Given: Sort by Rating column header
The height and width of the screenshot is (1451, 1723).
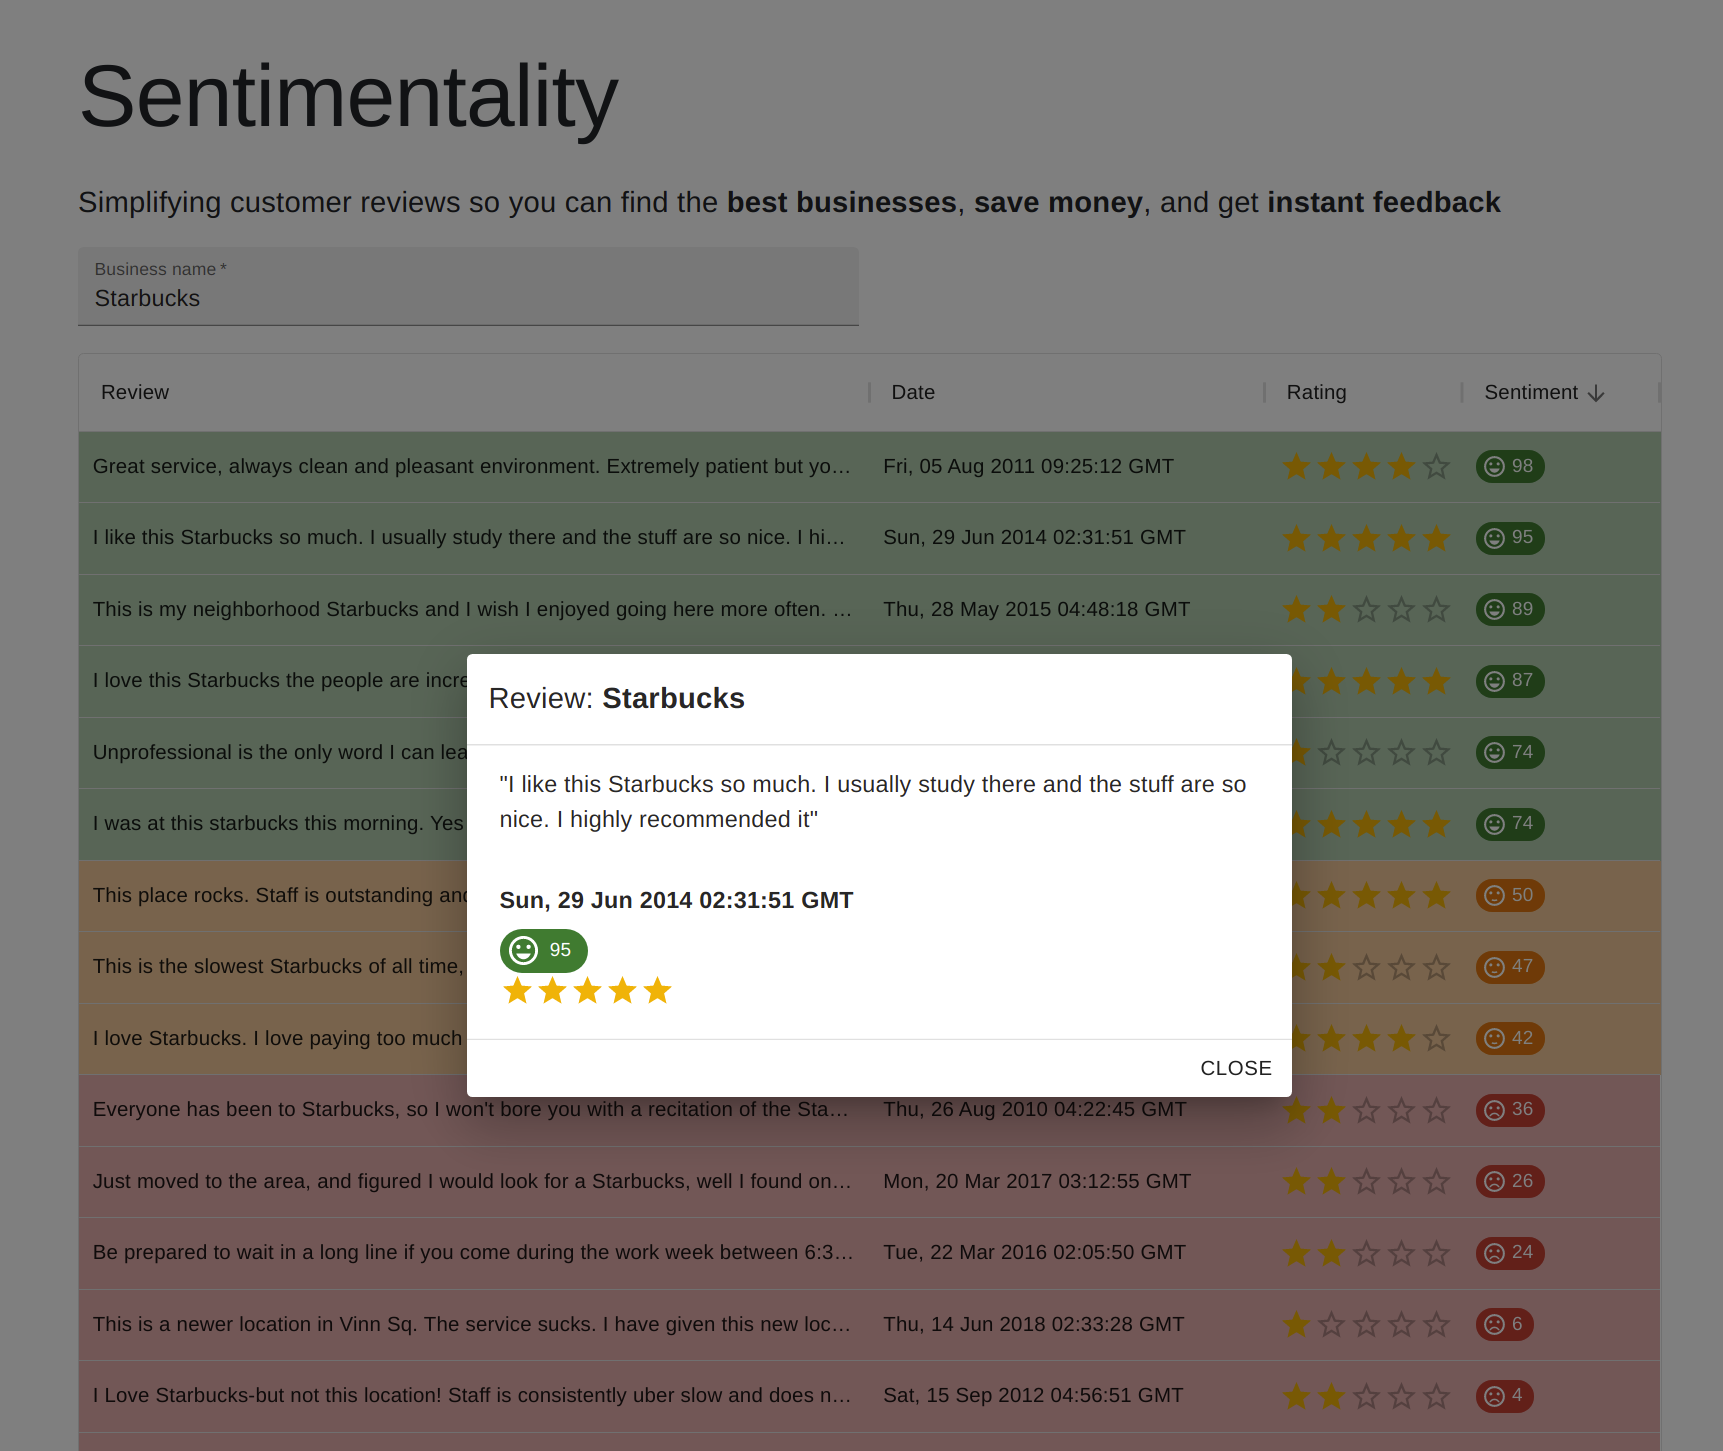Looking at the screenshot, I should coord(1316,392).
